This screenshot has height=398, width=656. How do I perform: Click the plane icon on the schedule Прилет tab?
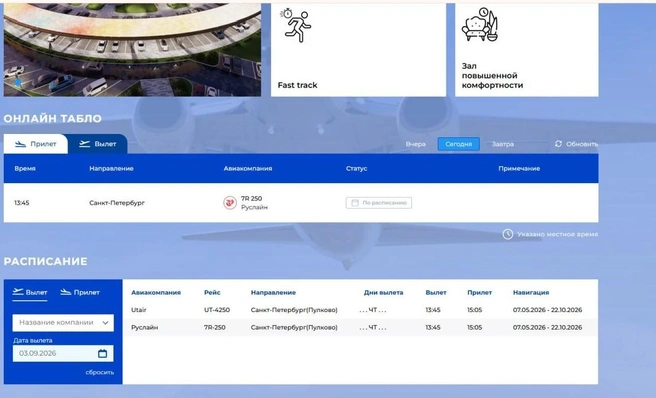(x=66, y=292)
